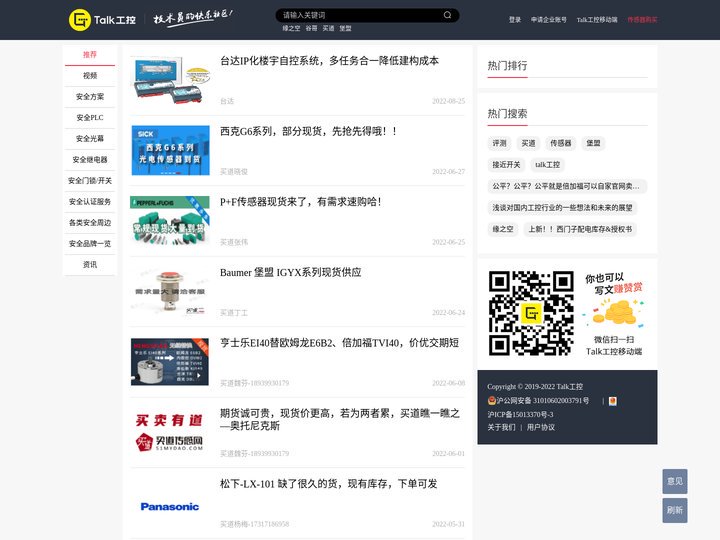Click the gold coins reward illustration
The image size is (720, 540).
[614, 313]
